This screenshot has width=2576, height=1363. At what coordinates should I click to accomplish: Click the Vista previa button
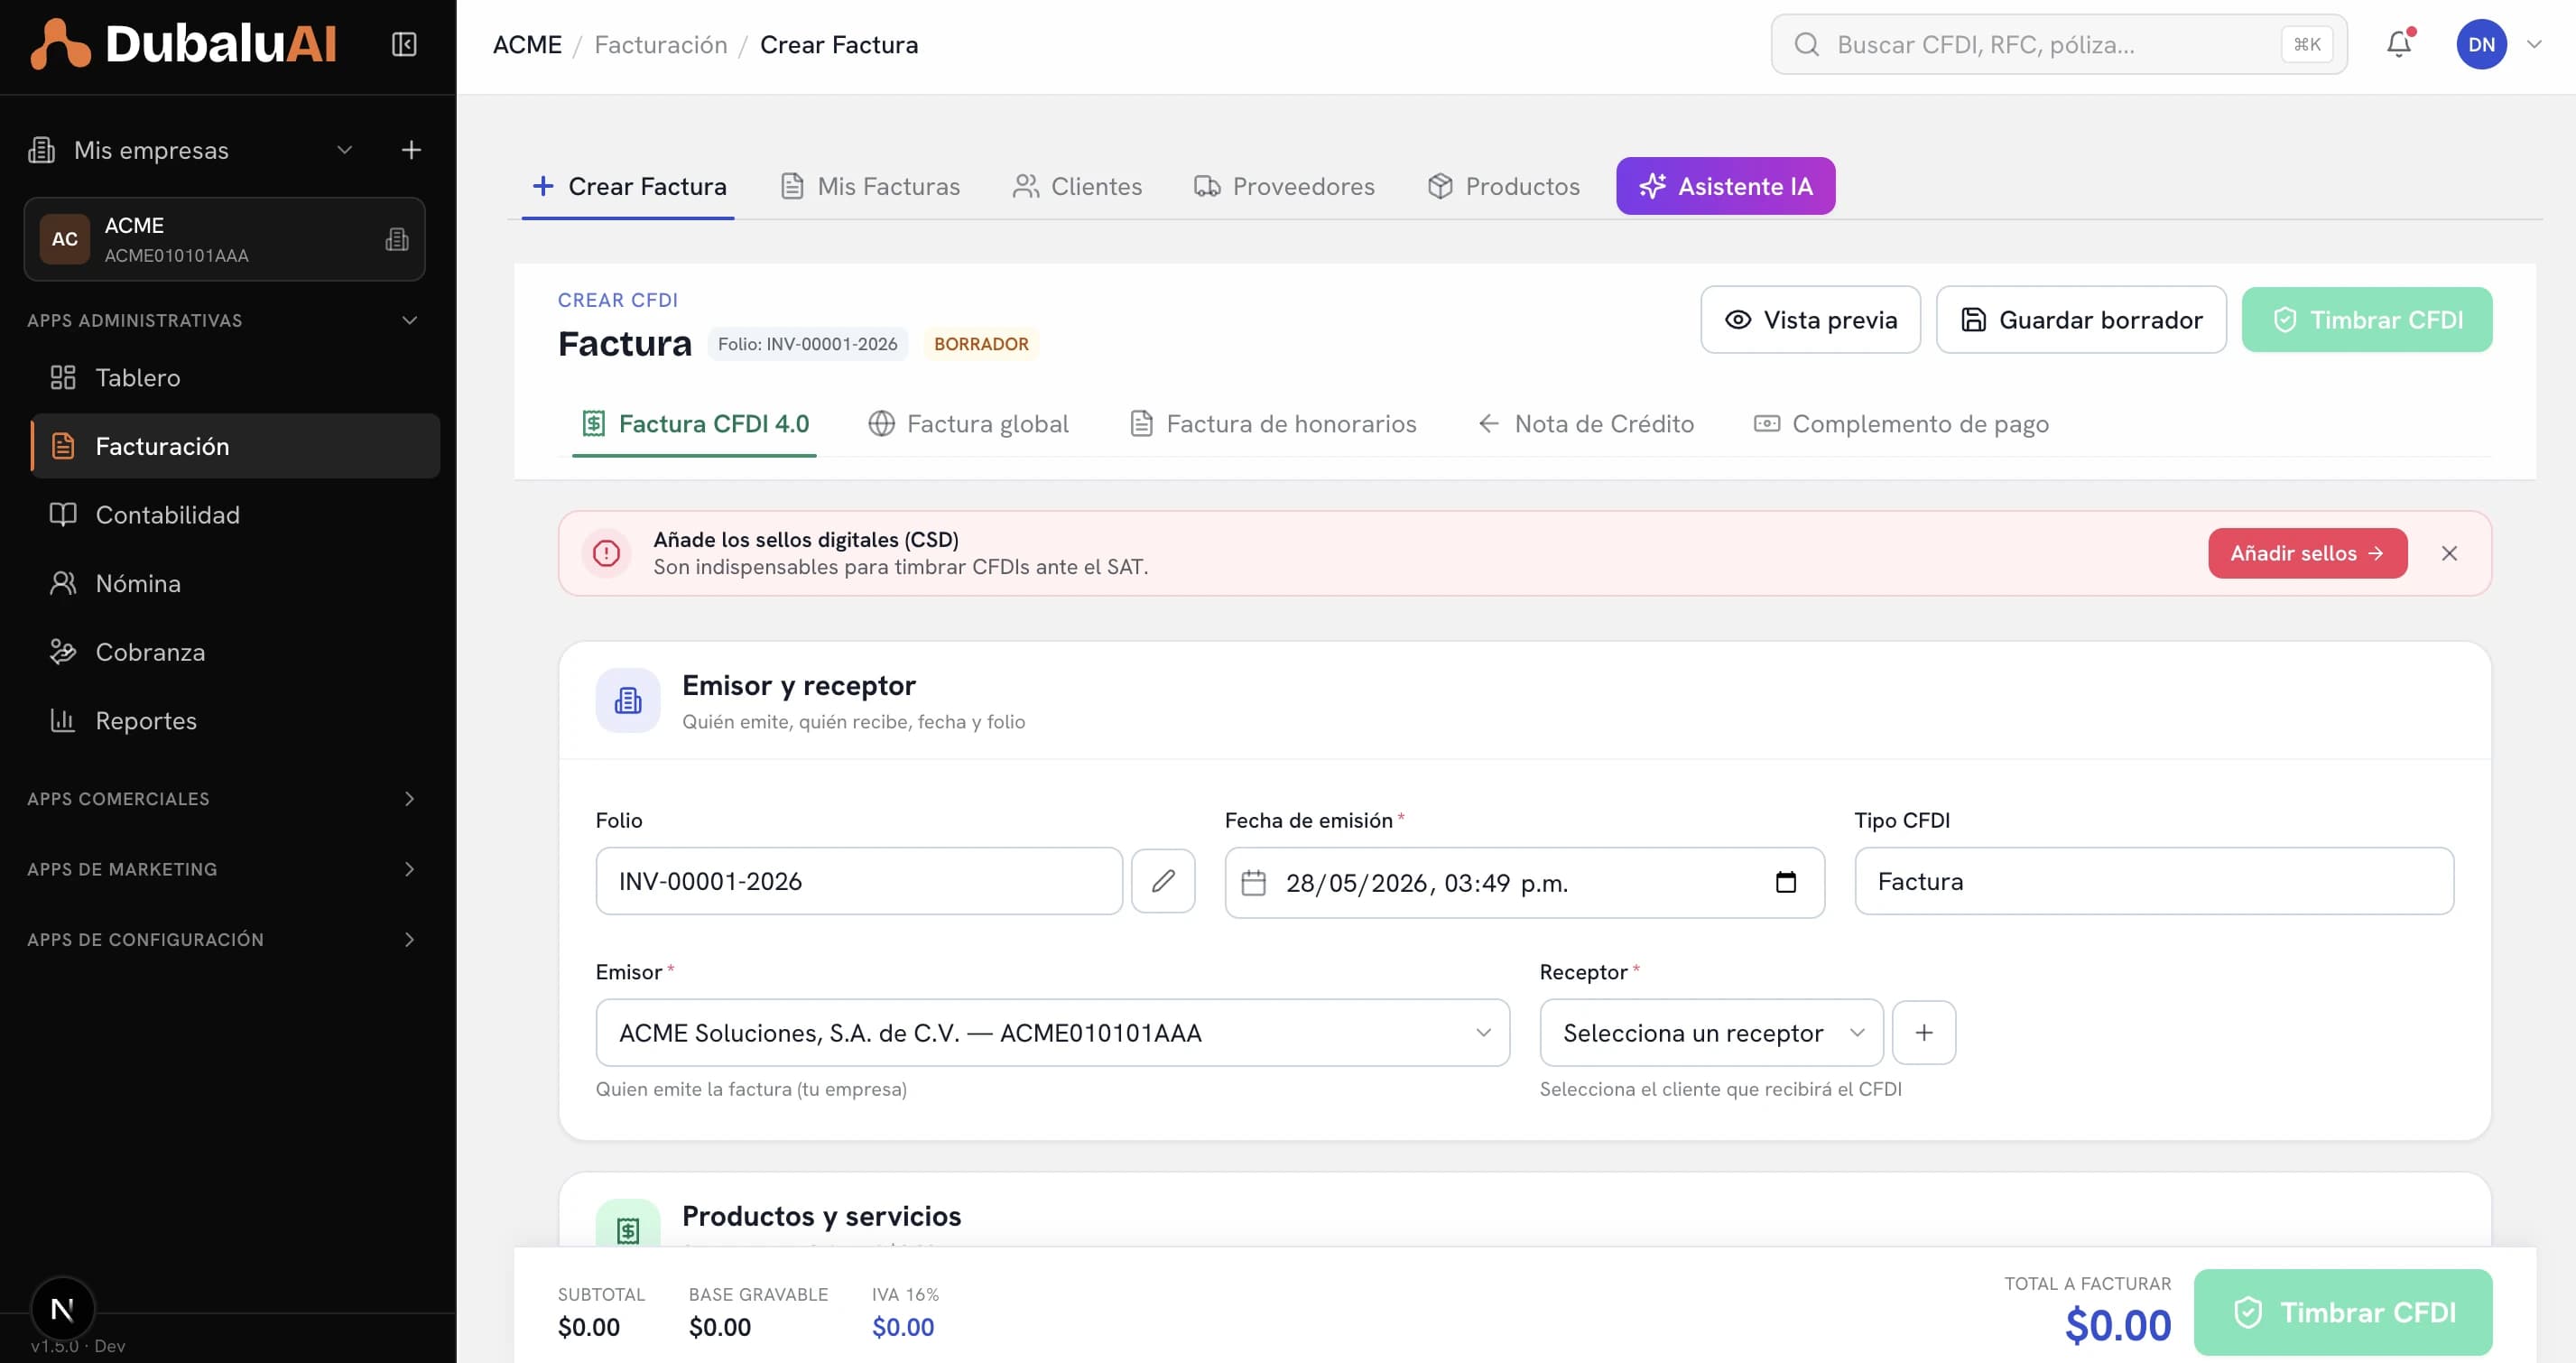tap(1810, 320)
